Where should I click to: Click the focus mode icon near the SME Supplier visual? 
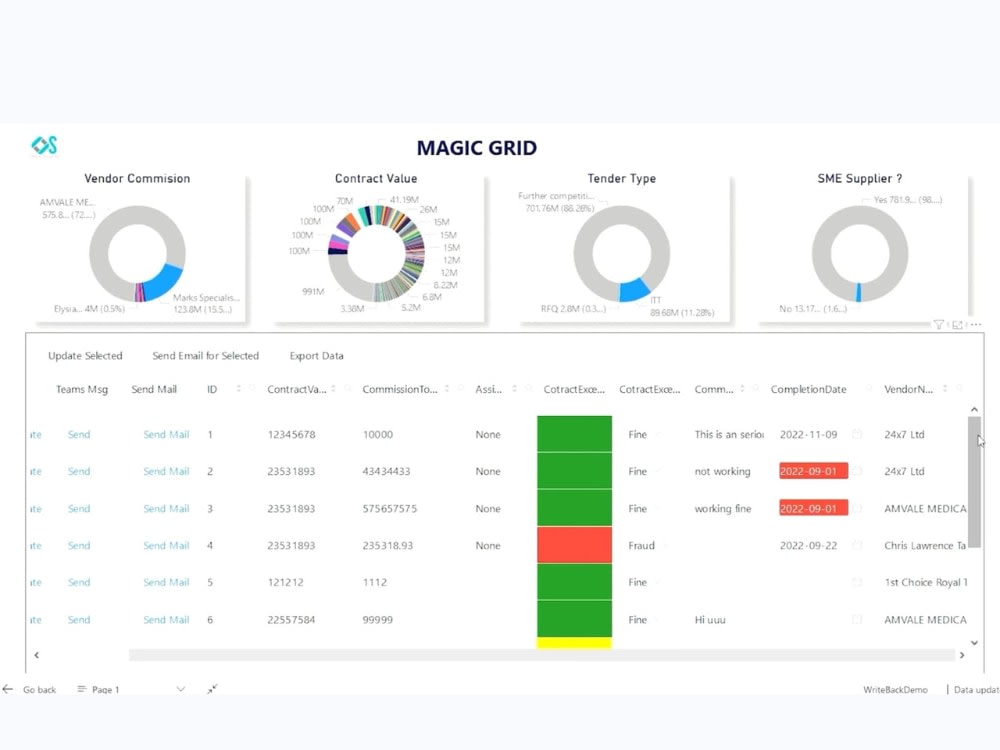pyautogui.click(x=958, y=324)
